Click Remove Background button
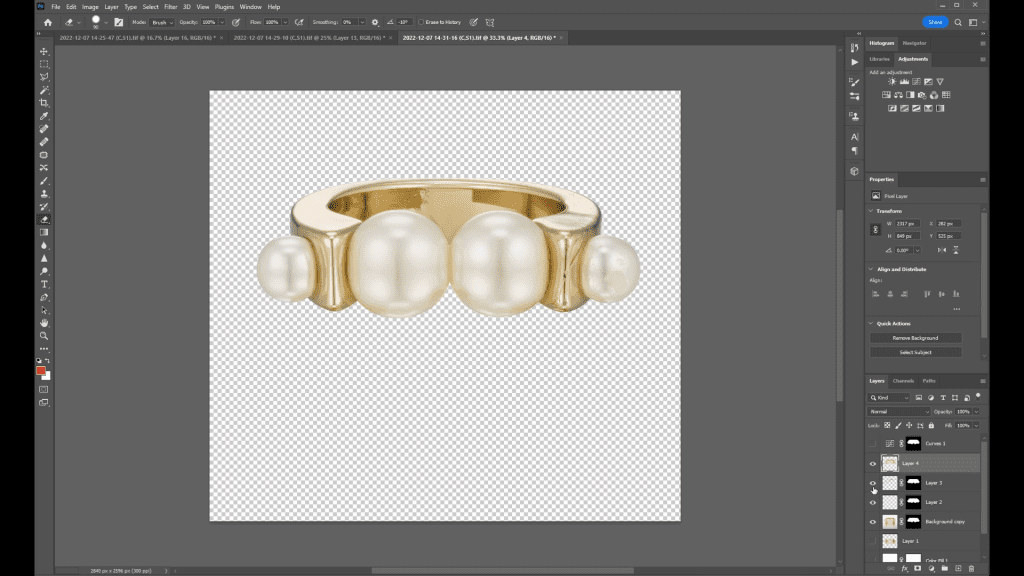1024x576 pixels. [915, 338]
